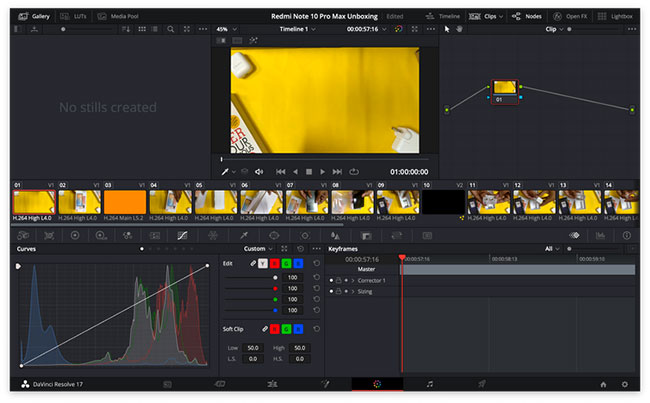Toggle lock on Corrector 1 keyframe track
Viewport: 650px width, 403px height.
click(x=339, y=281)
